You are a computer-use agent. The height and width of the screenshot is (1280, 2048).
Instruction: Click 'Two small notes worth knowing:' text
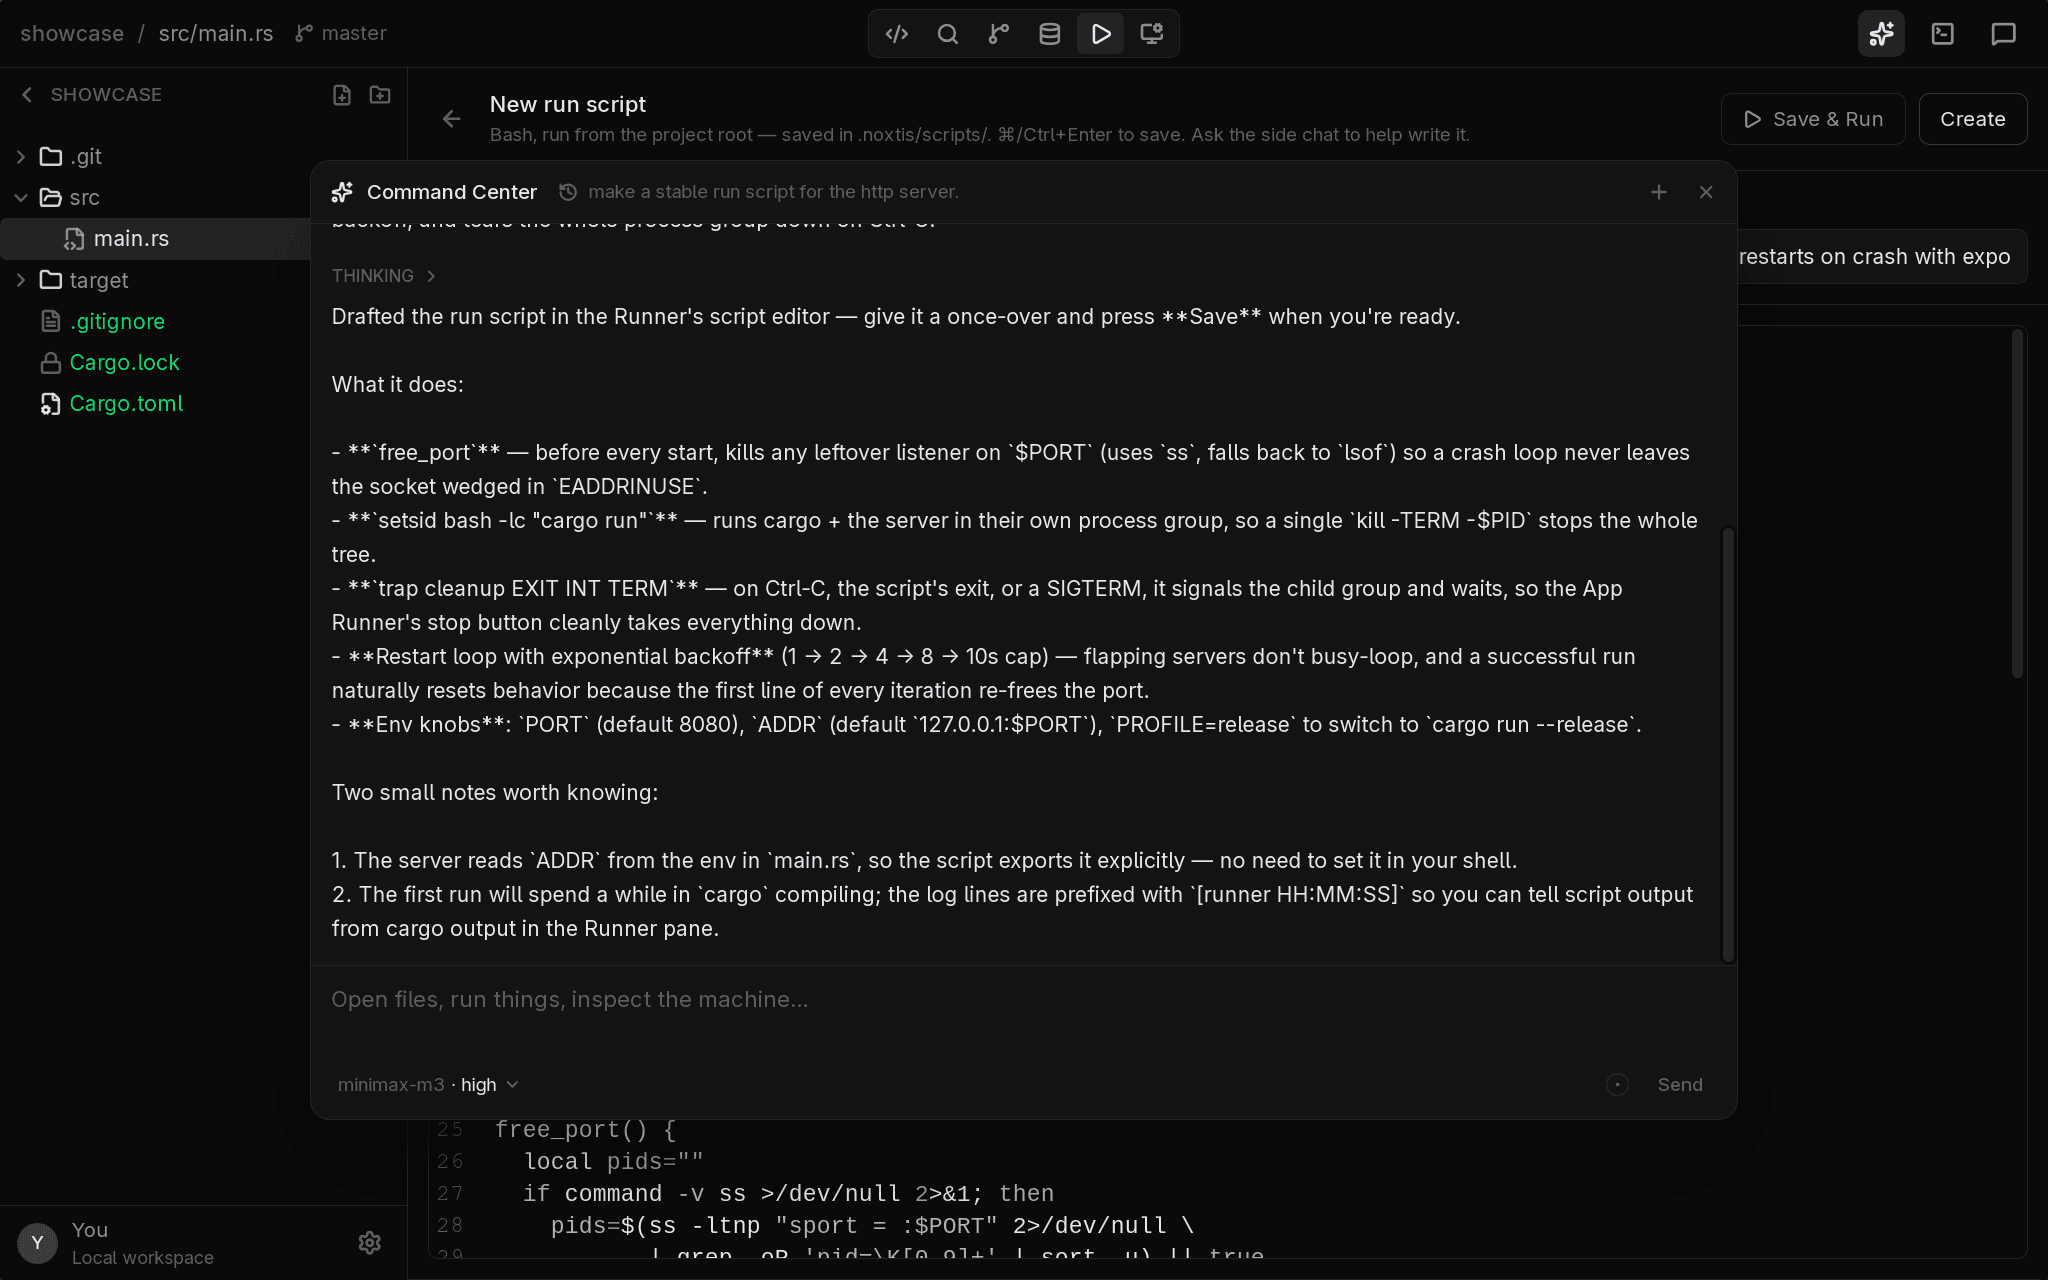pyautogui.click(x=495, y=793)
